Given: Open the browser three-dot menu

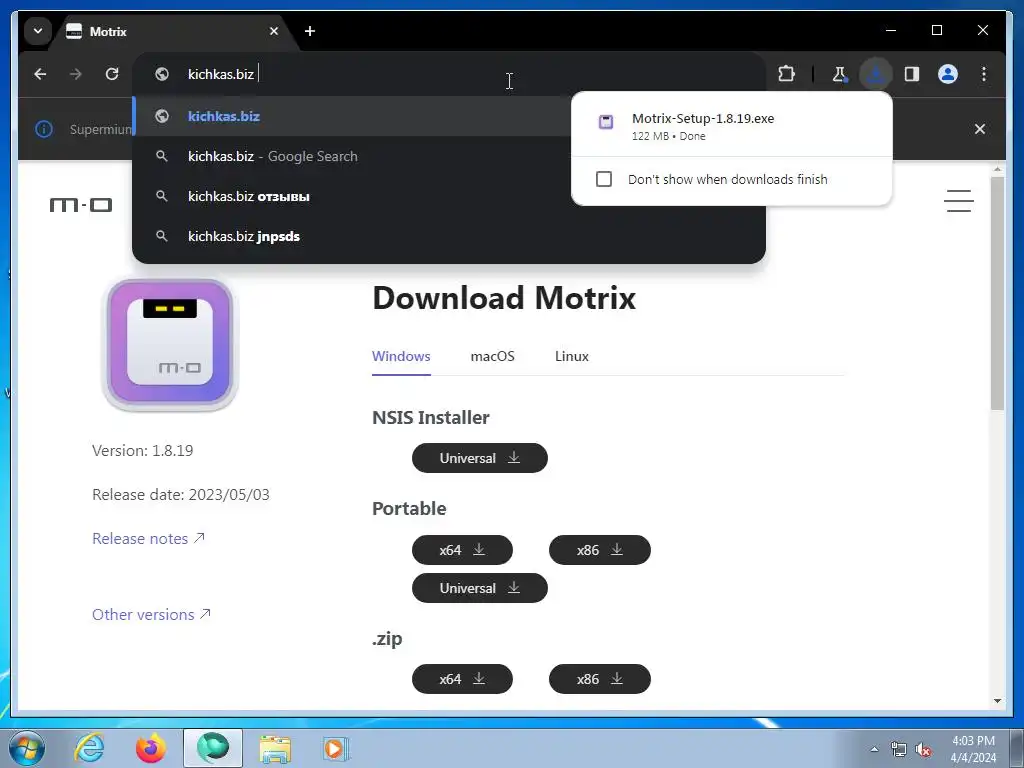Looking at the screenshot, I should [984, 74].
